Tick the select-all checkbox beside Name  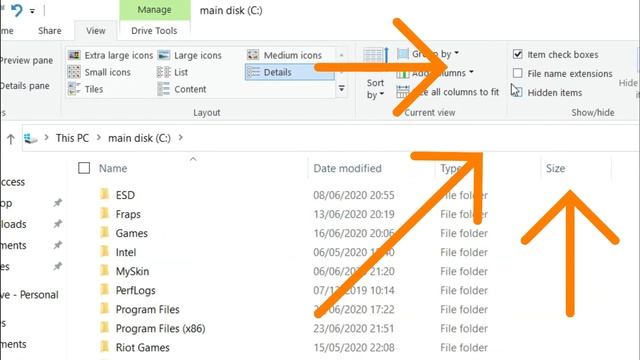pyautogui.click(x=84, y=168)
